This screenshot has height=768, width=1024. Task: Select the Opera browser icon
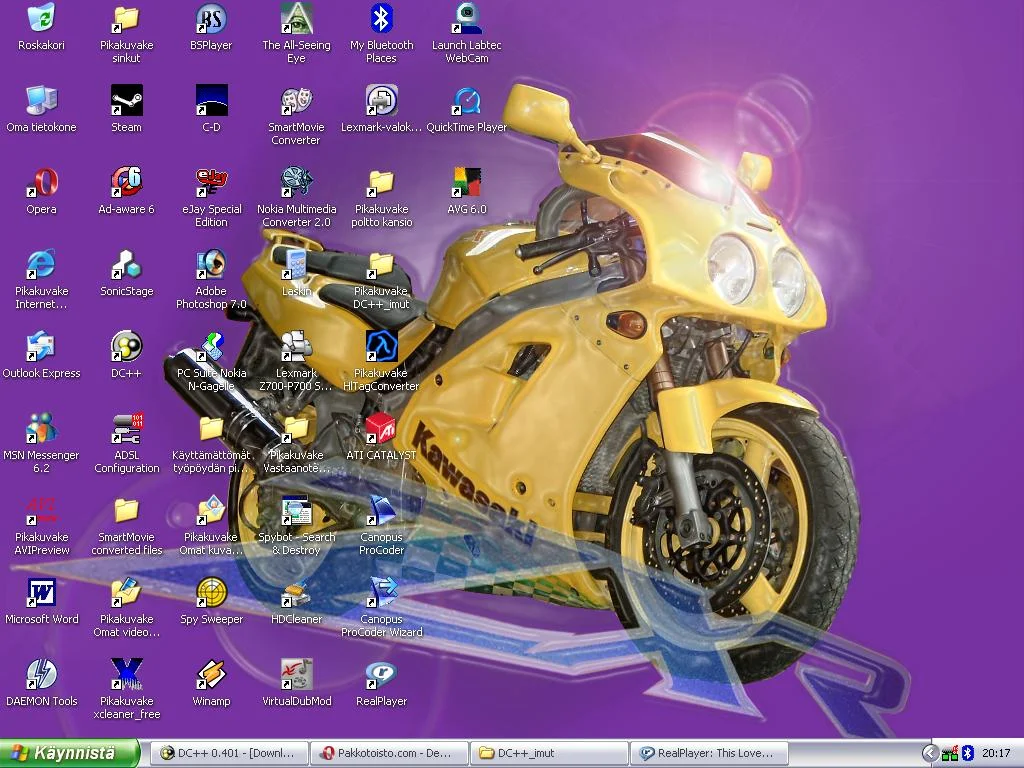41,183
